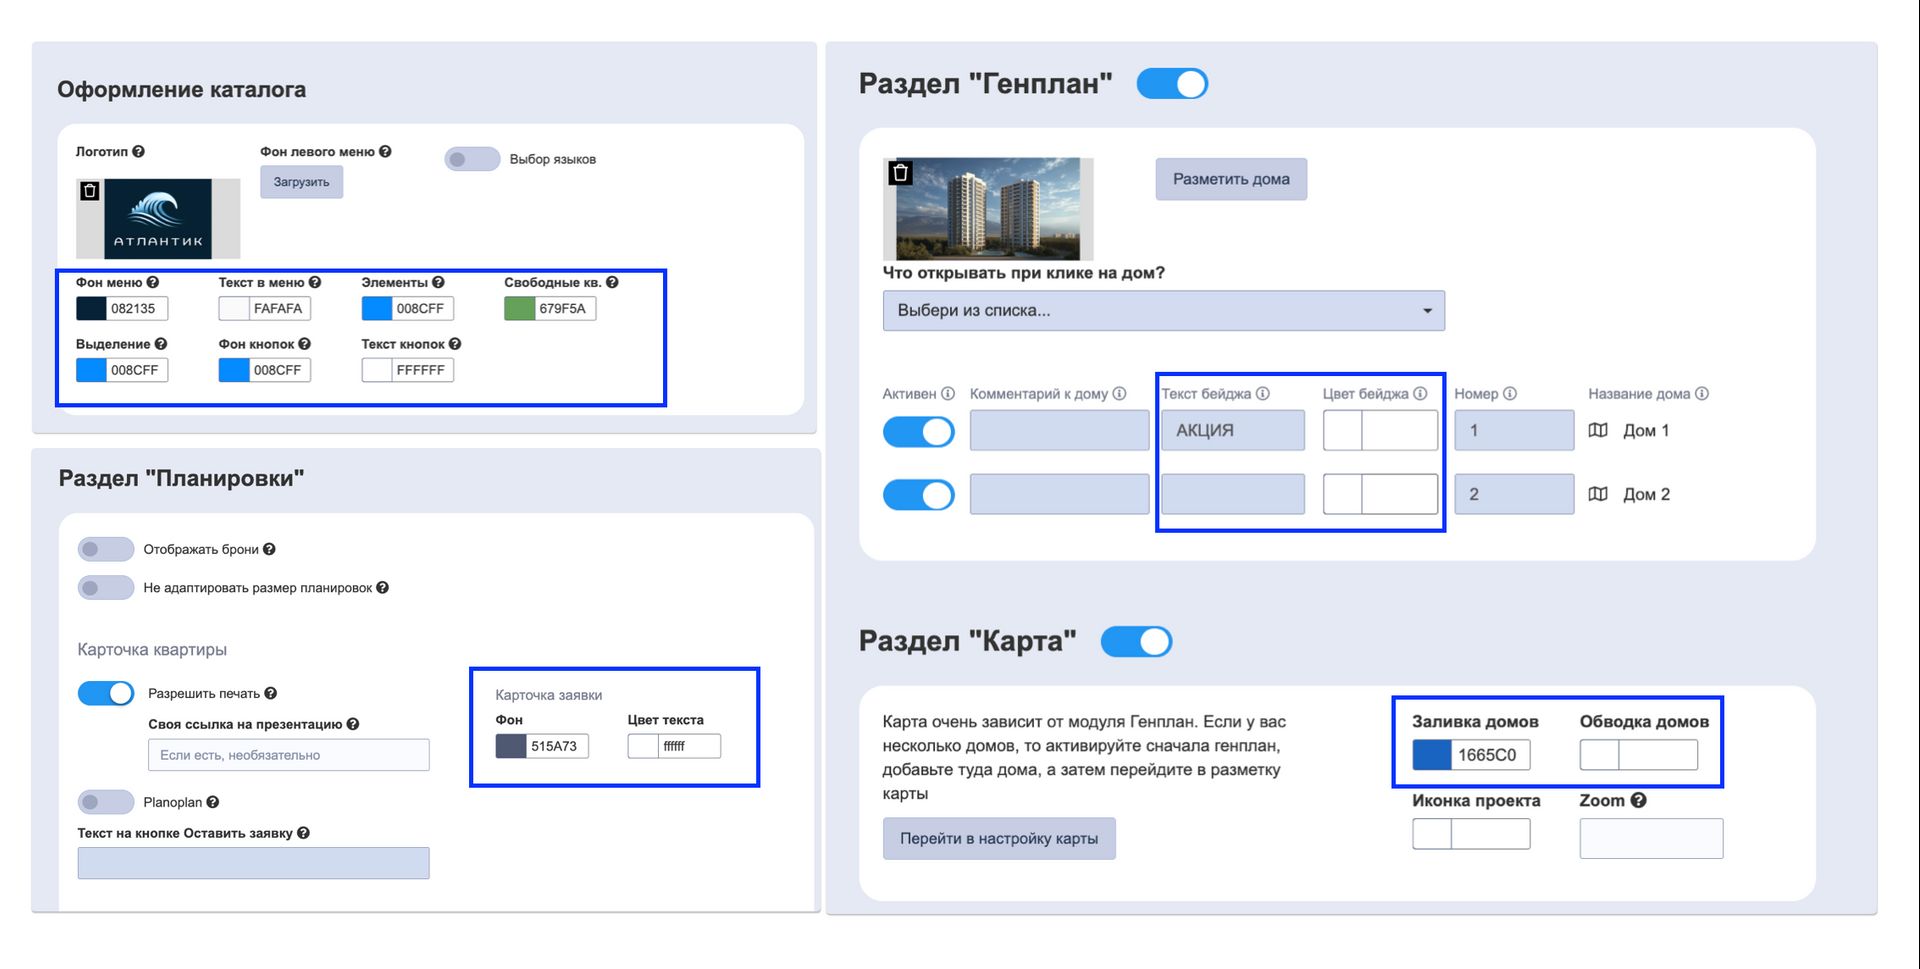The height and width of the screenshot is (969, 1920).
Task: Edit the Номер field with value 2
Action: 1514,494
